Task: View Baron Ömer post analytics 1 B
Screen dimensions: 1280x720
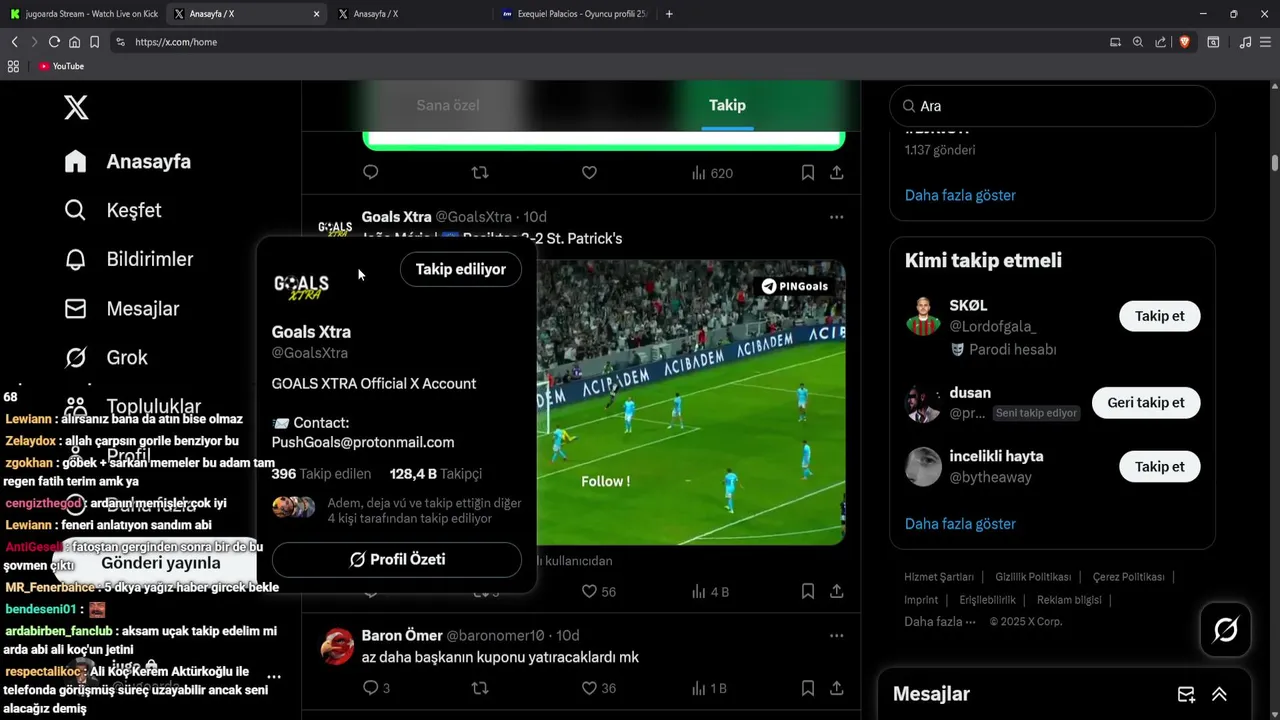Action: point(709,688)
